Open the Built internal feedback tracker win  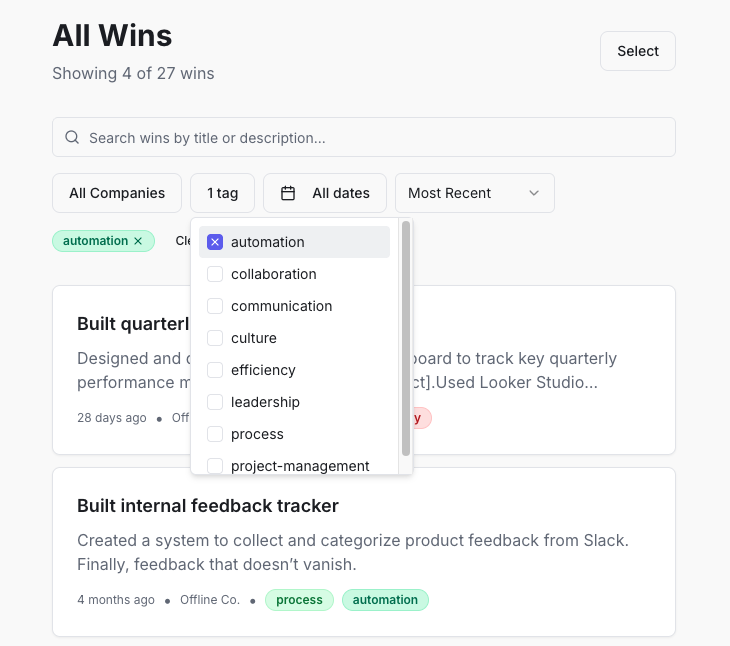(208, 506)
